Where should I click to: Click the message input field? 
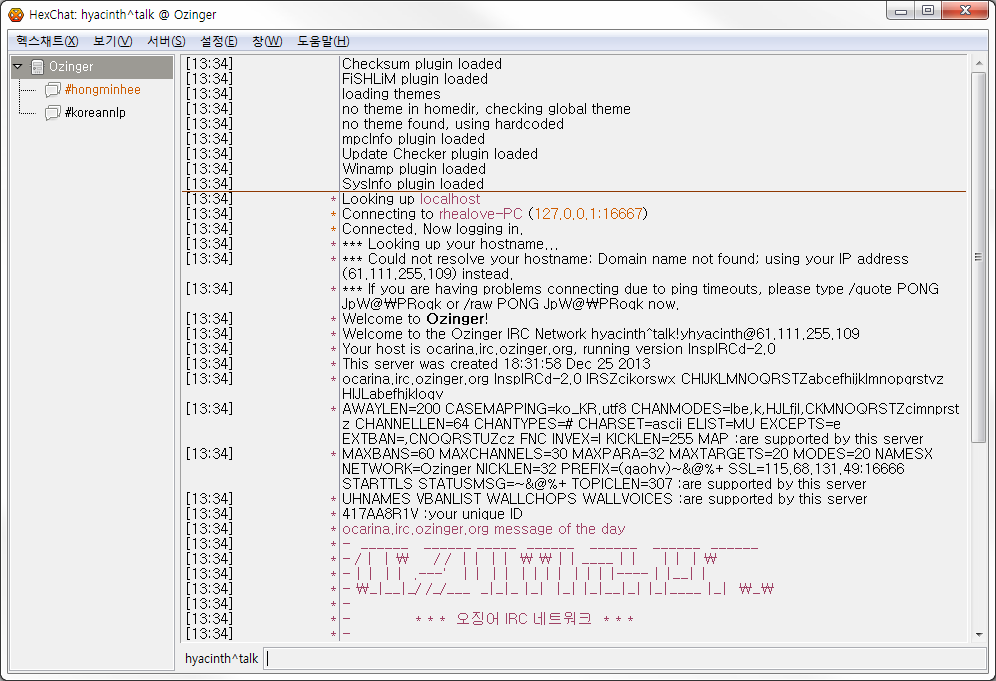[624, 658]
